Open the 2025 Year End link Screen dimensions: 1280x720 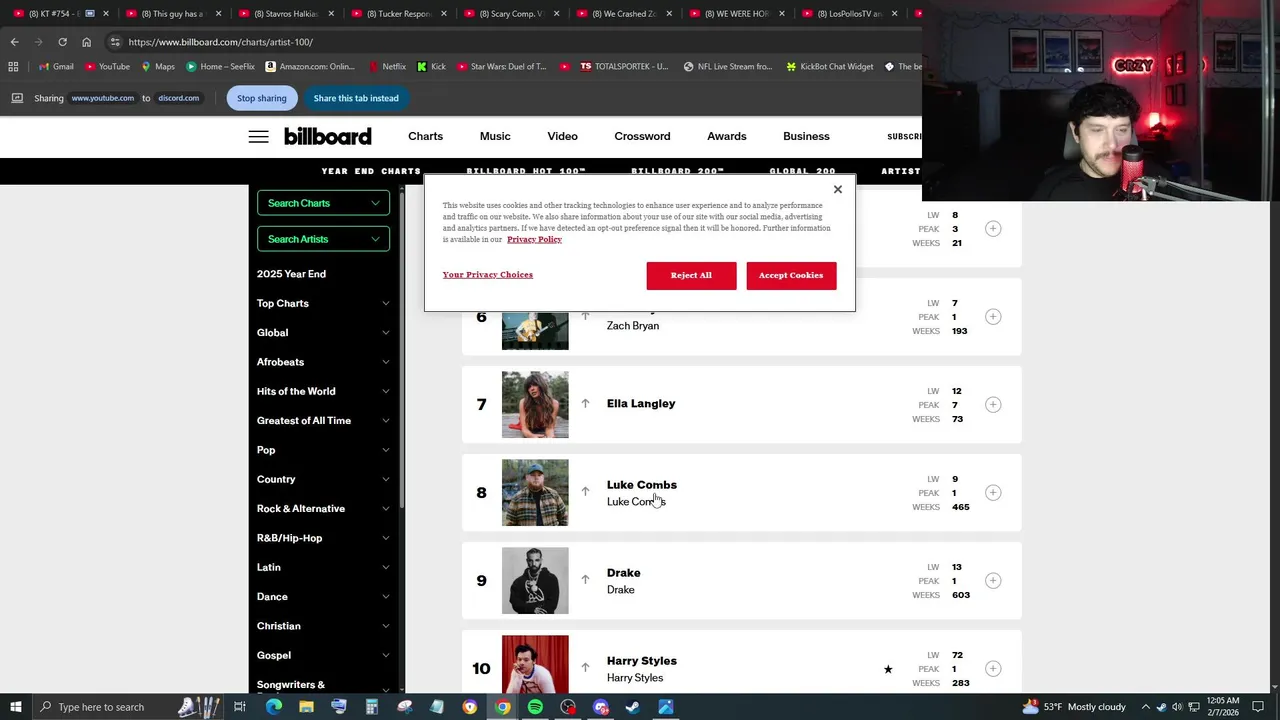pos(291,274)
